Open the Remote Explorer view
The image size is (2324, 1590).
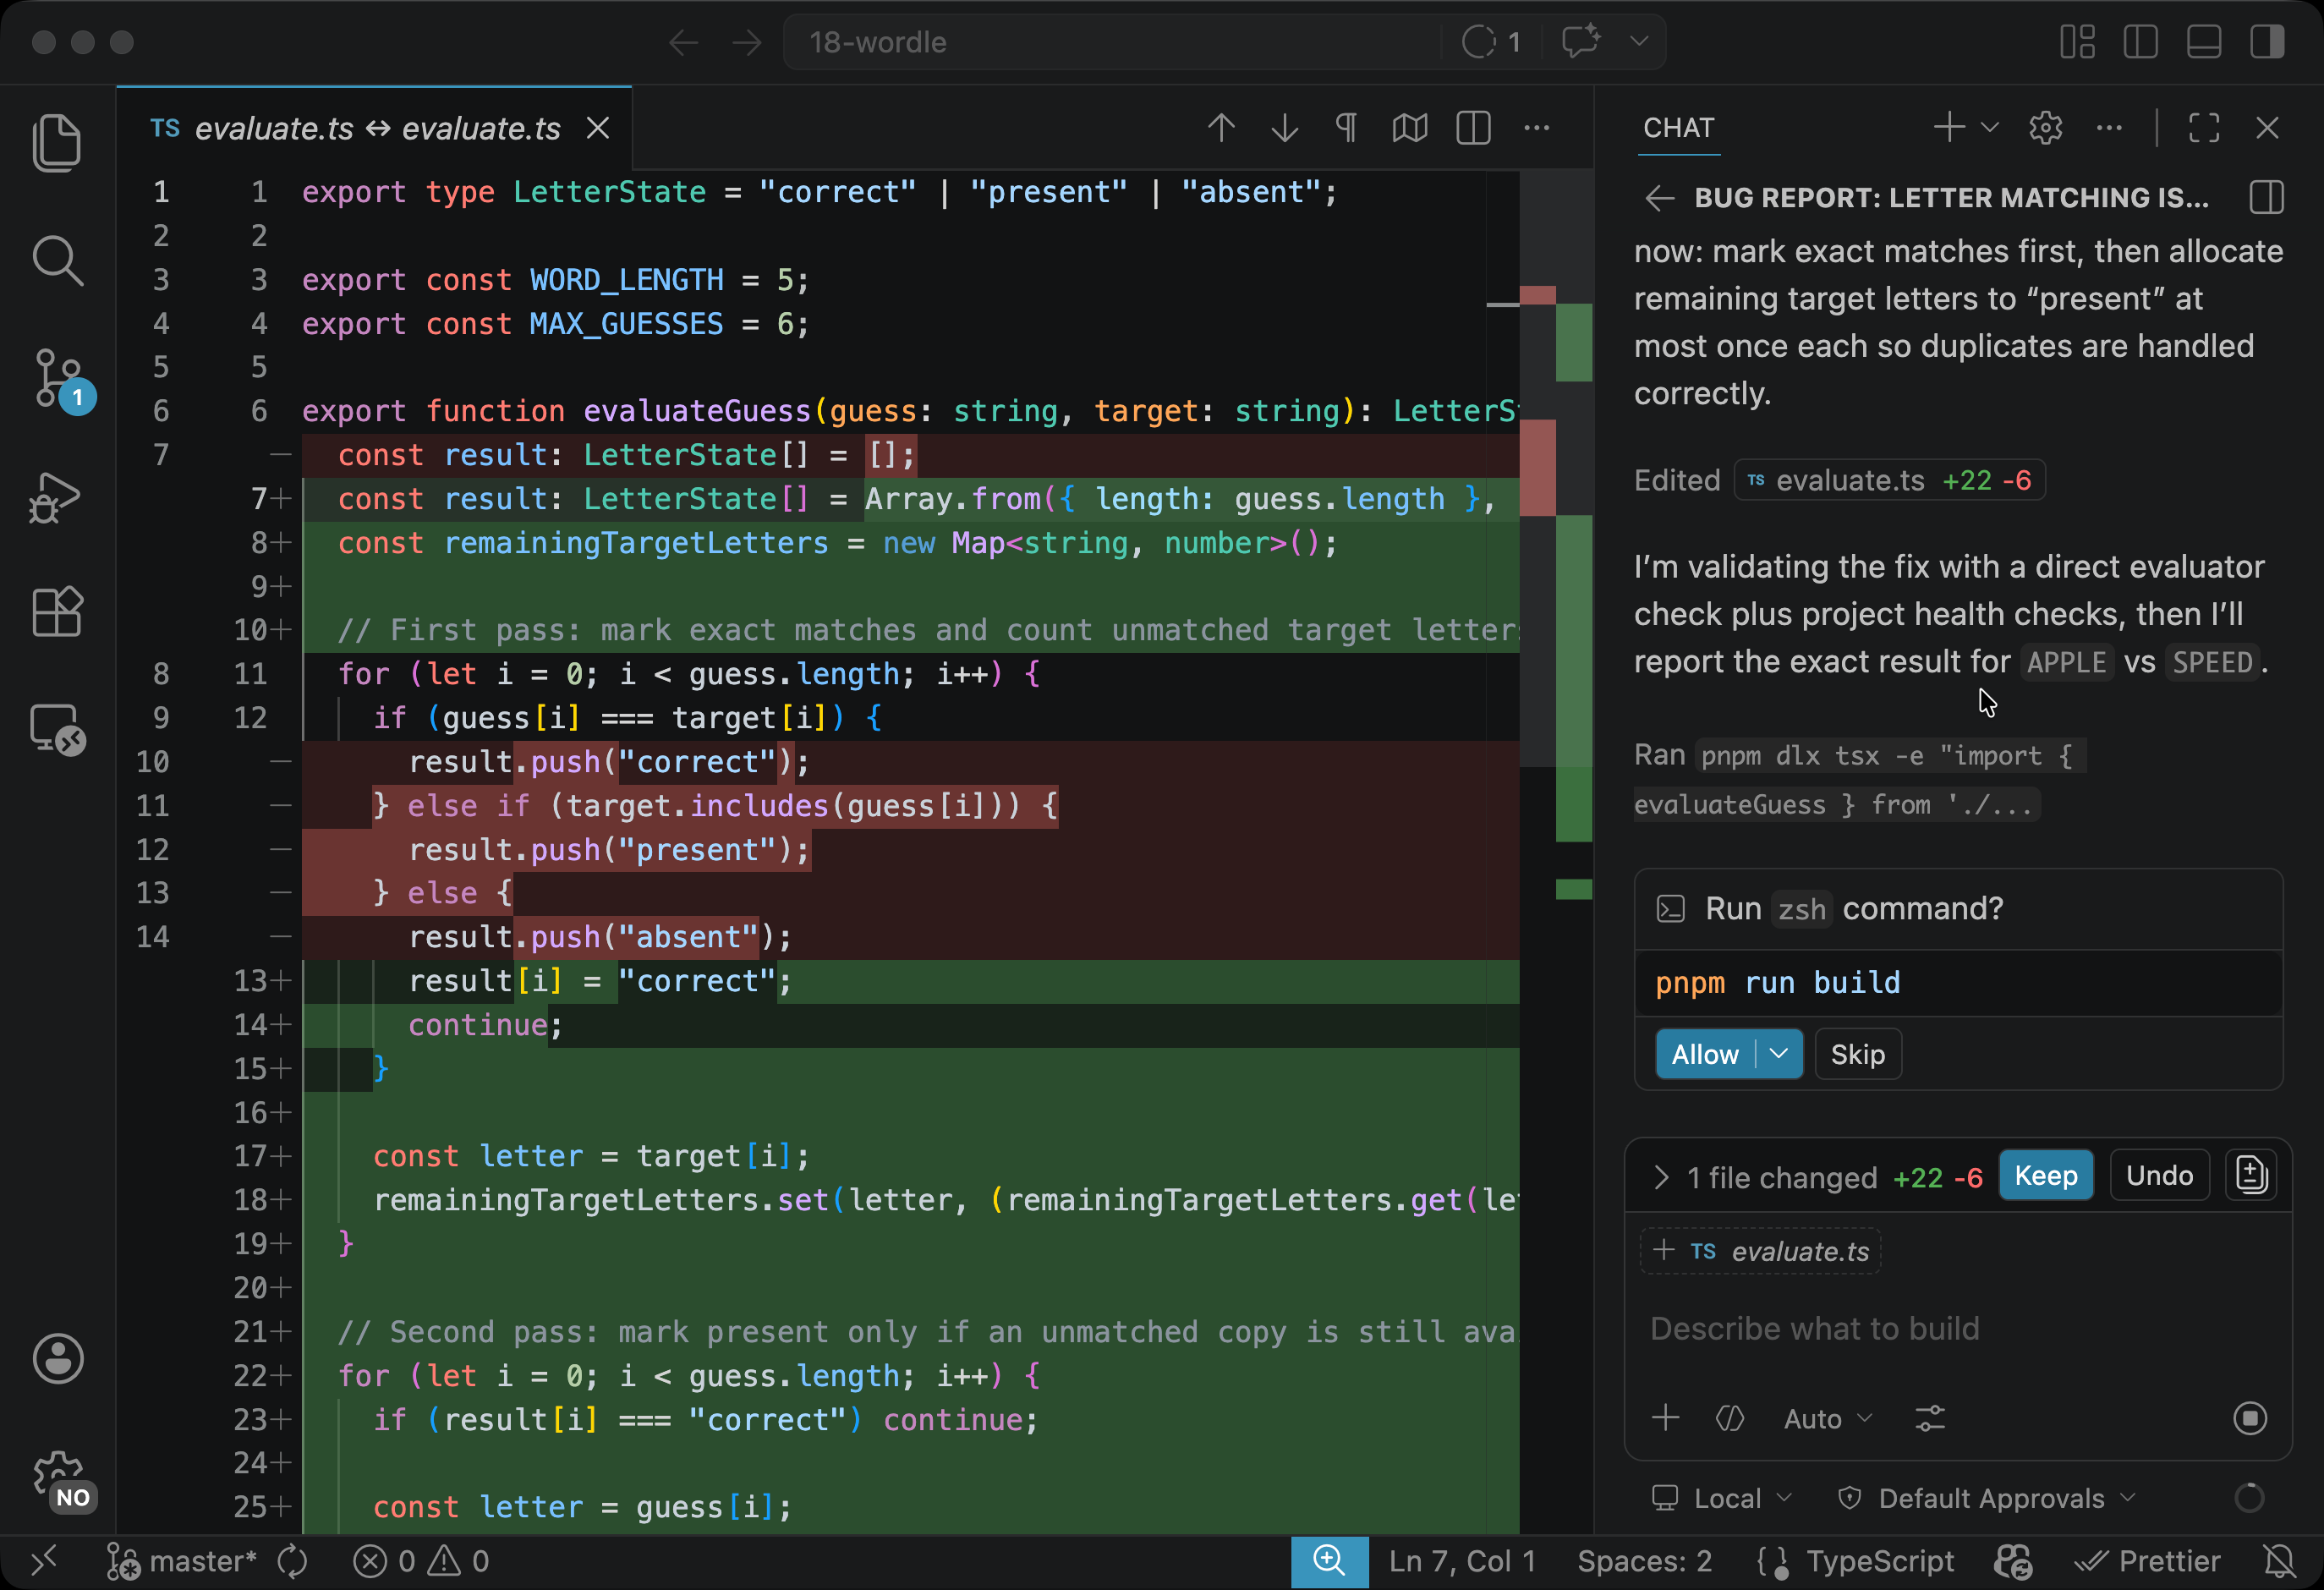coord(57,729)
